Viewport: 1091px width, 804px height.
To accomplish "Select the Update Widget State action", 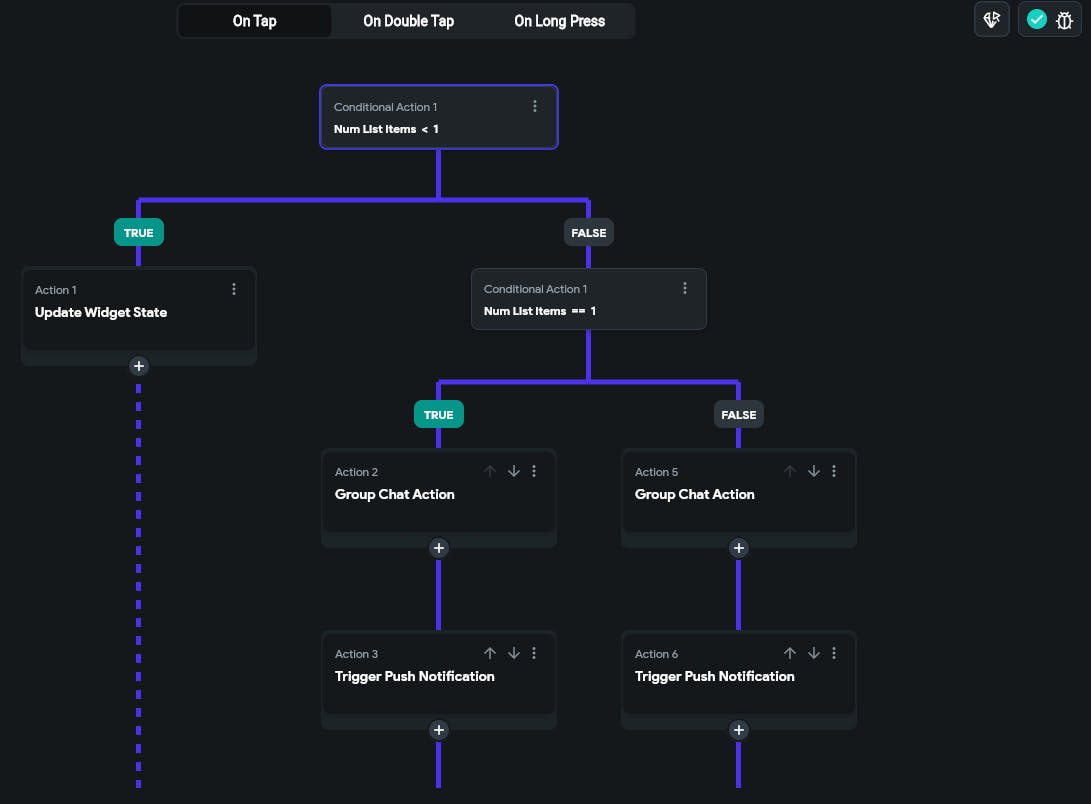I will point(101,313).
